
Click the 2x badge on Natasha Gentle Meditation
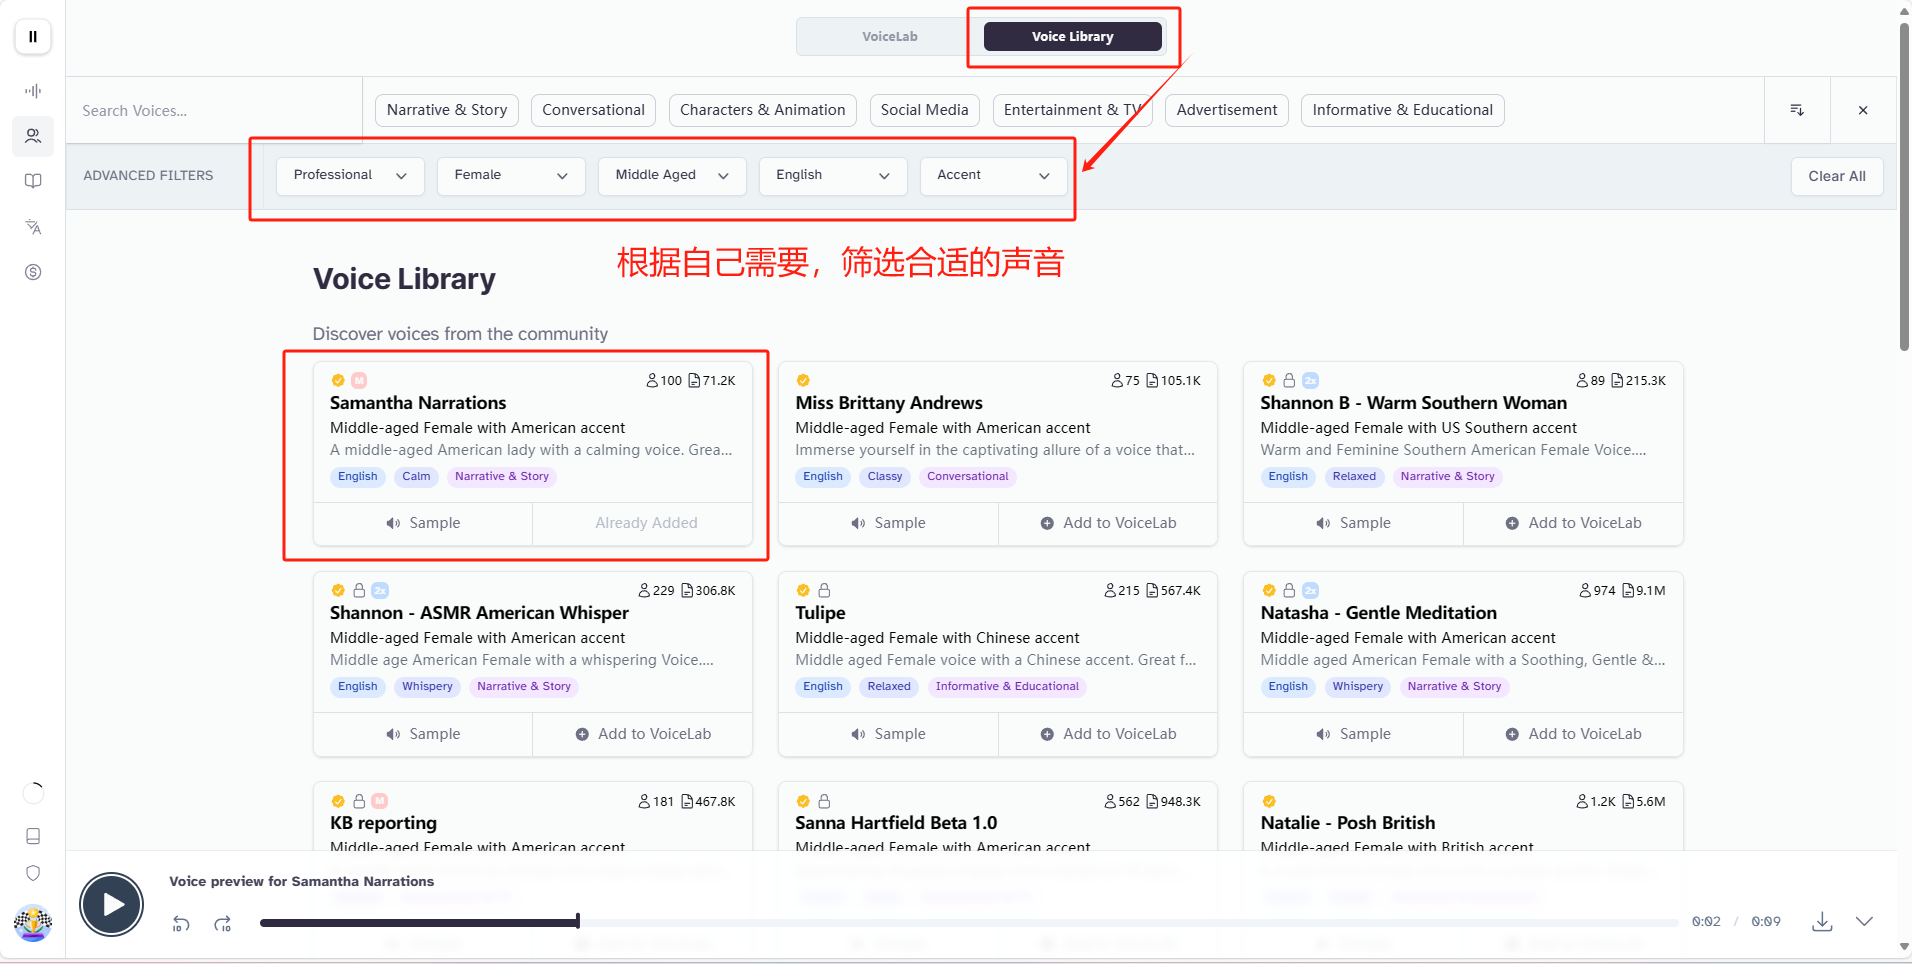point(1311,590)
